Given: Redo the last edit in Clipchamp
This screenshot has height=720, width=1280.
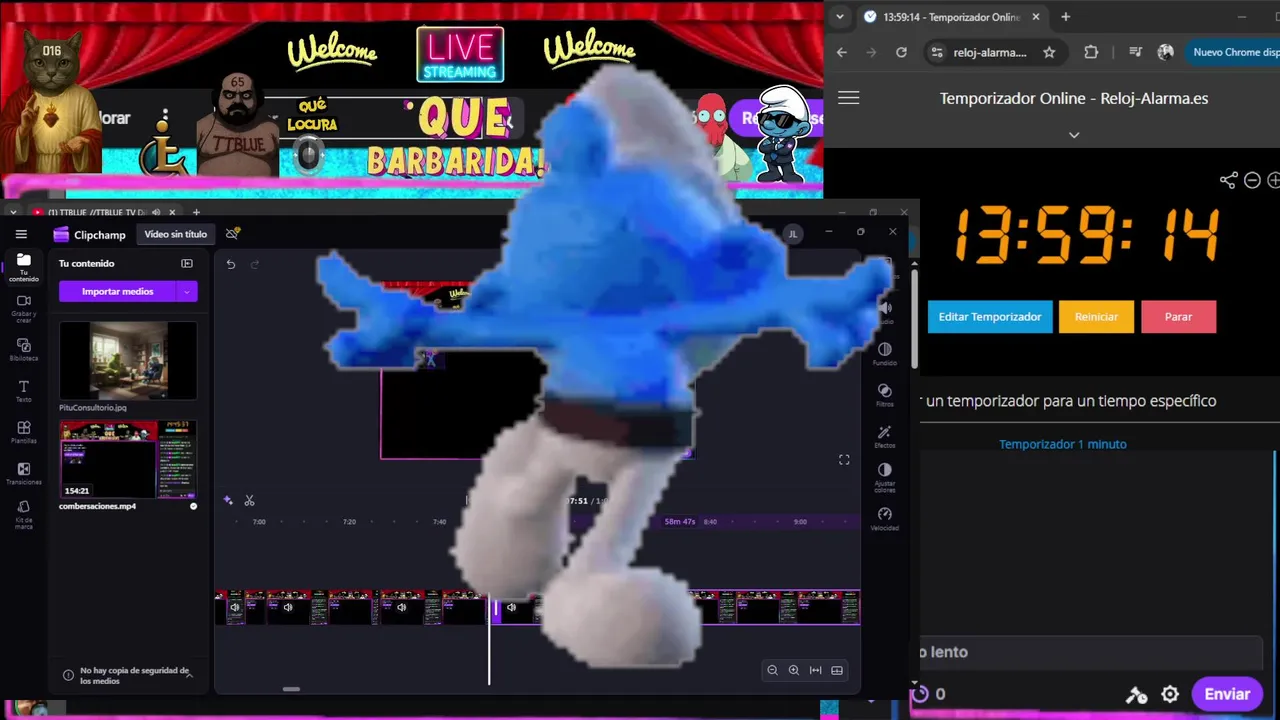Looking at the screenshot, I should [254, 264].
